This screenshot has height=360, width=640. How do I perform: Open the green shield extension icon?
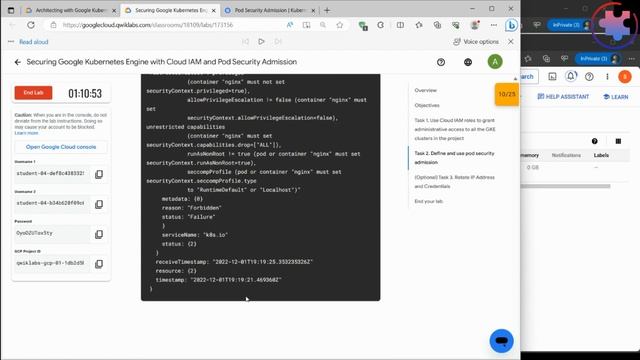click(x=362, y=26)
